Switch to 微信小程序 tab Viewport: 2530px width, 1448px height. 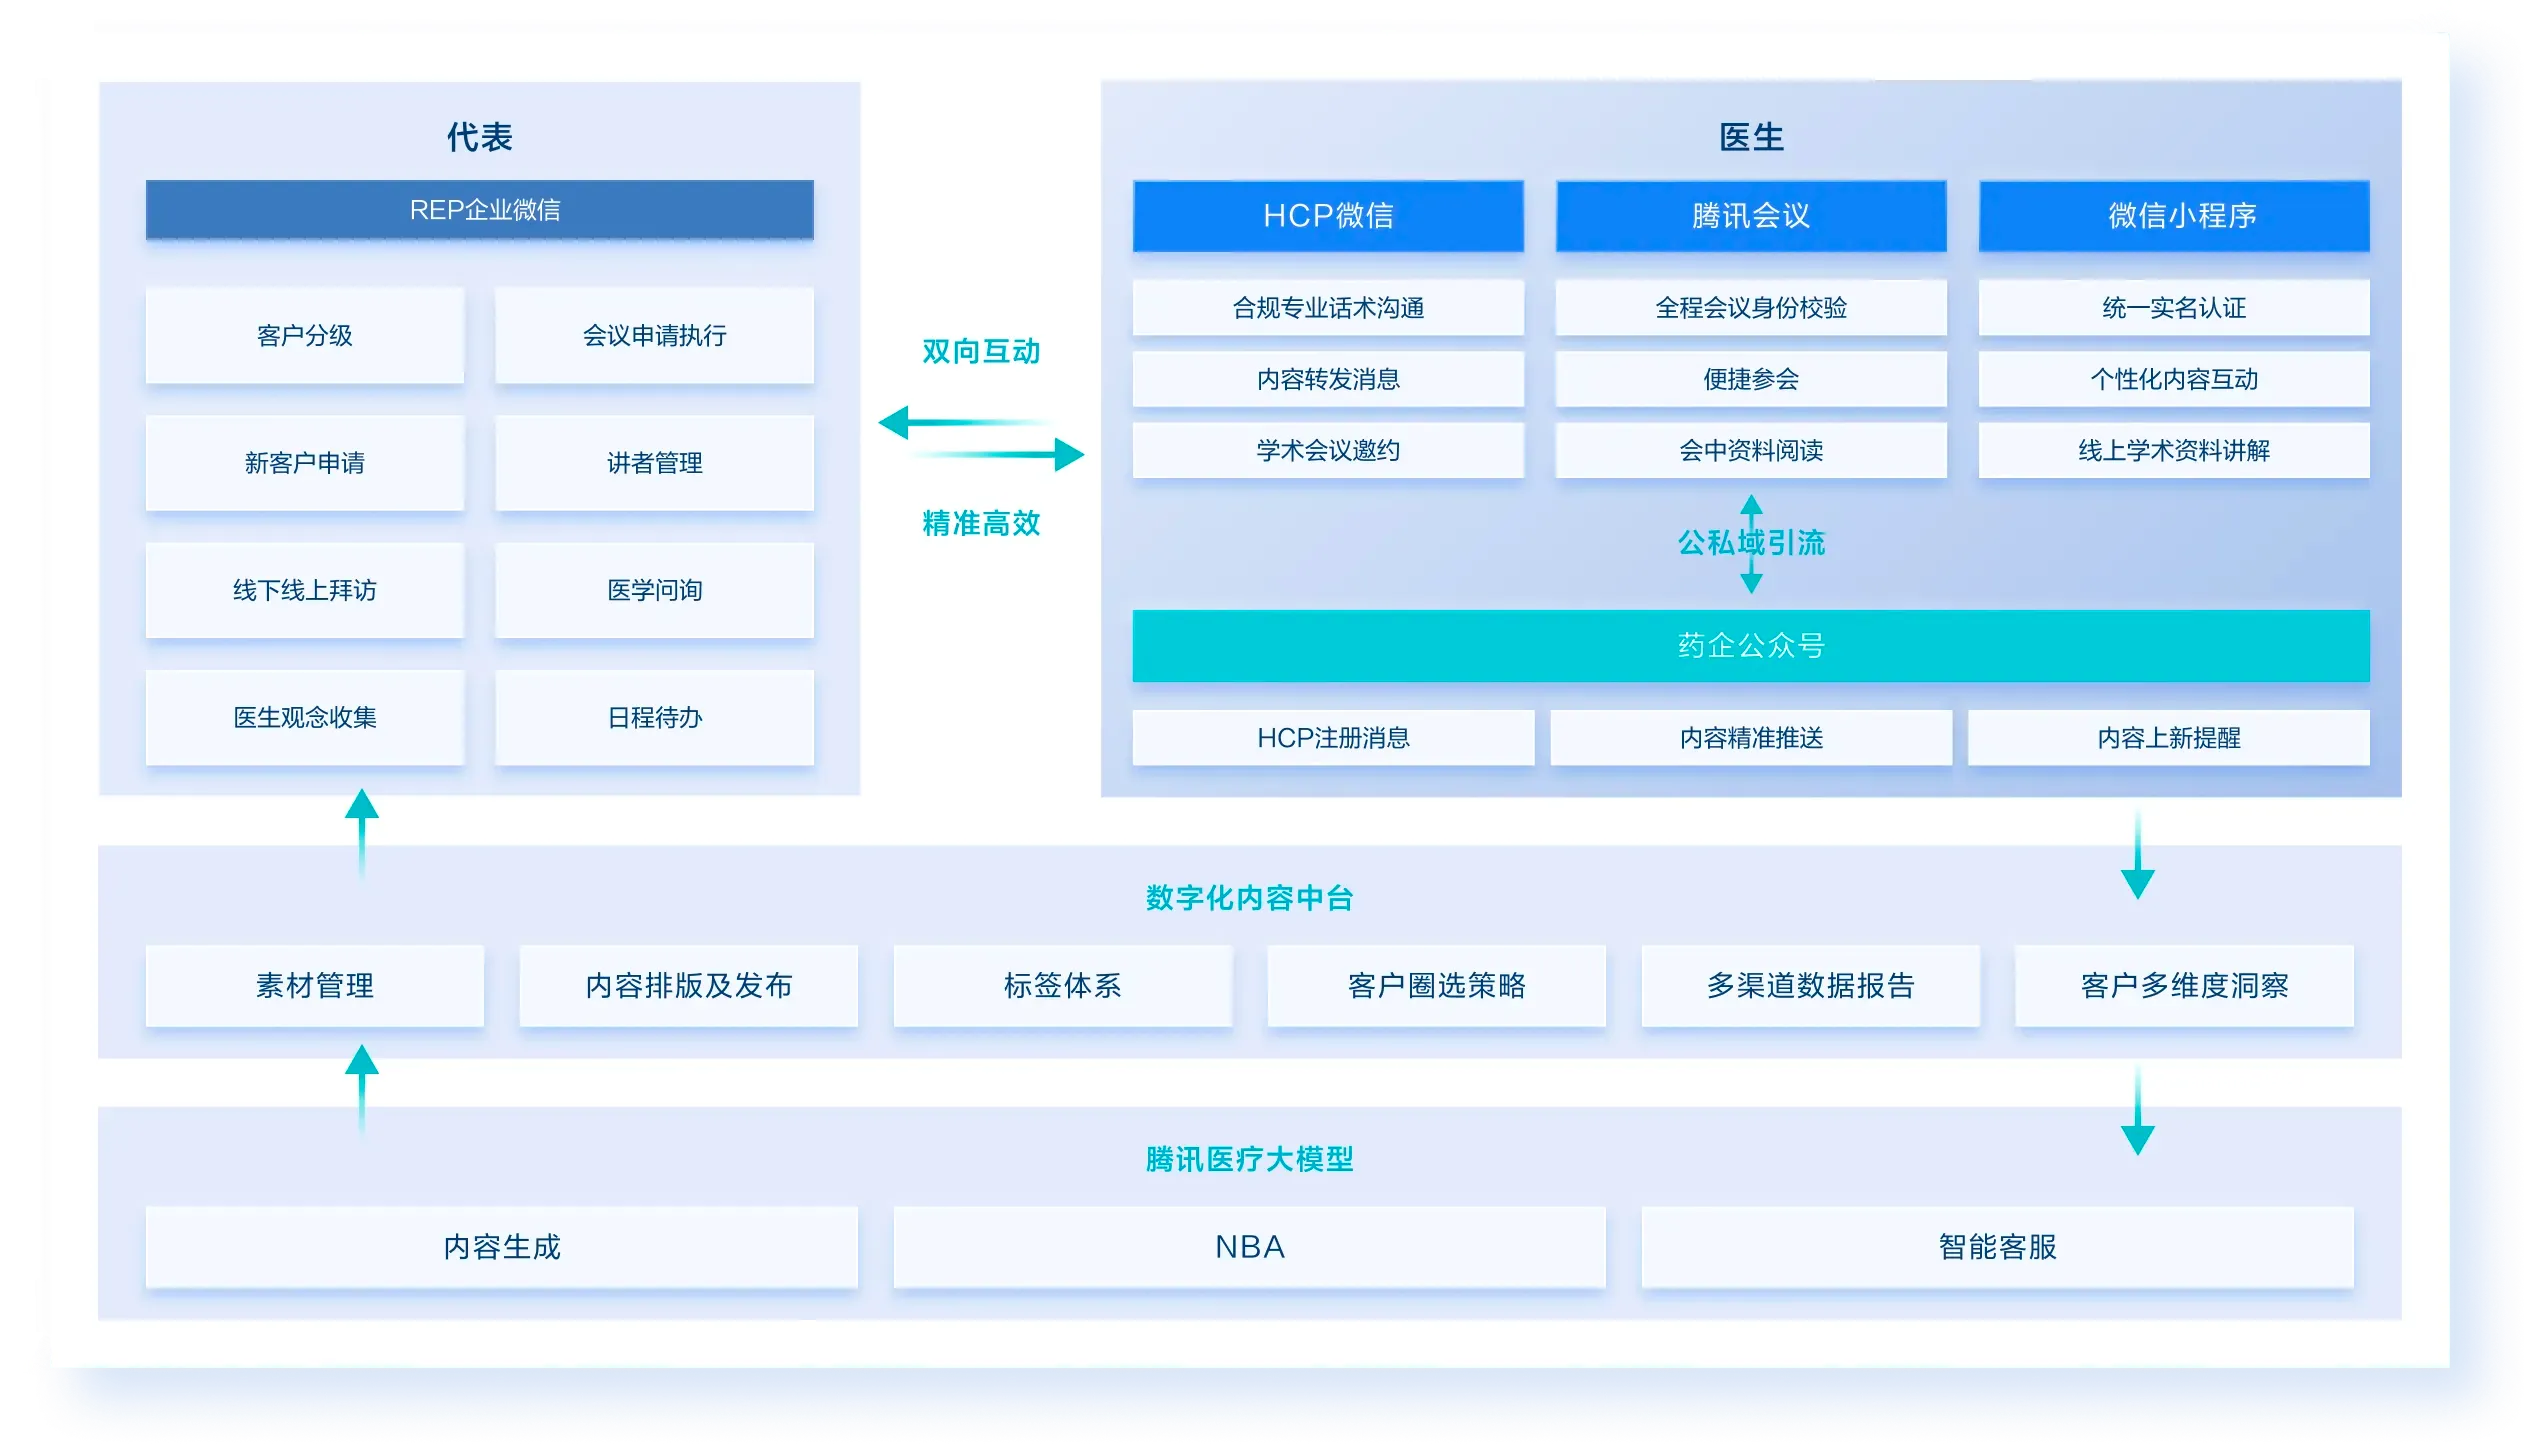point(2173,216)
